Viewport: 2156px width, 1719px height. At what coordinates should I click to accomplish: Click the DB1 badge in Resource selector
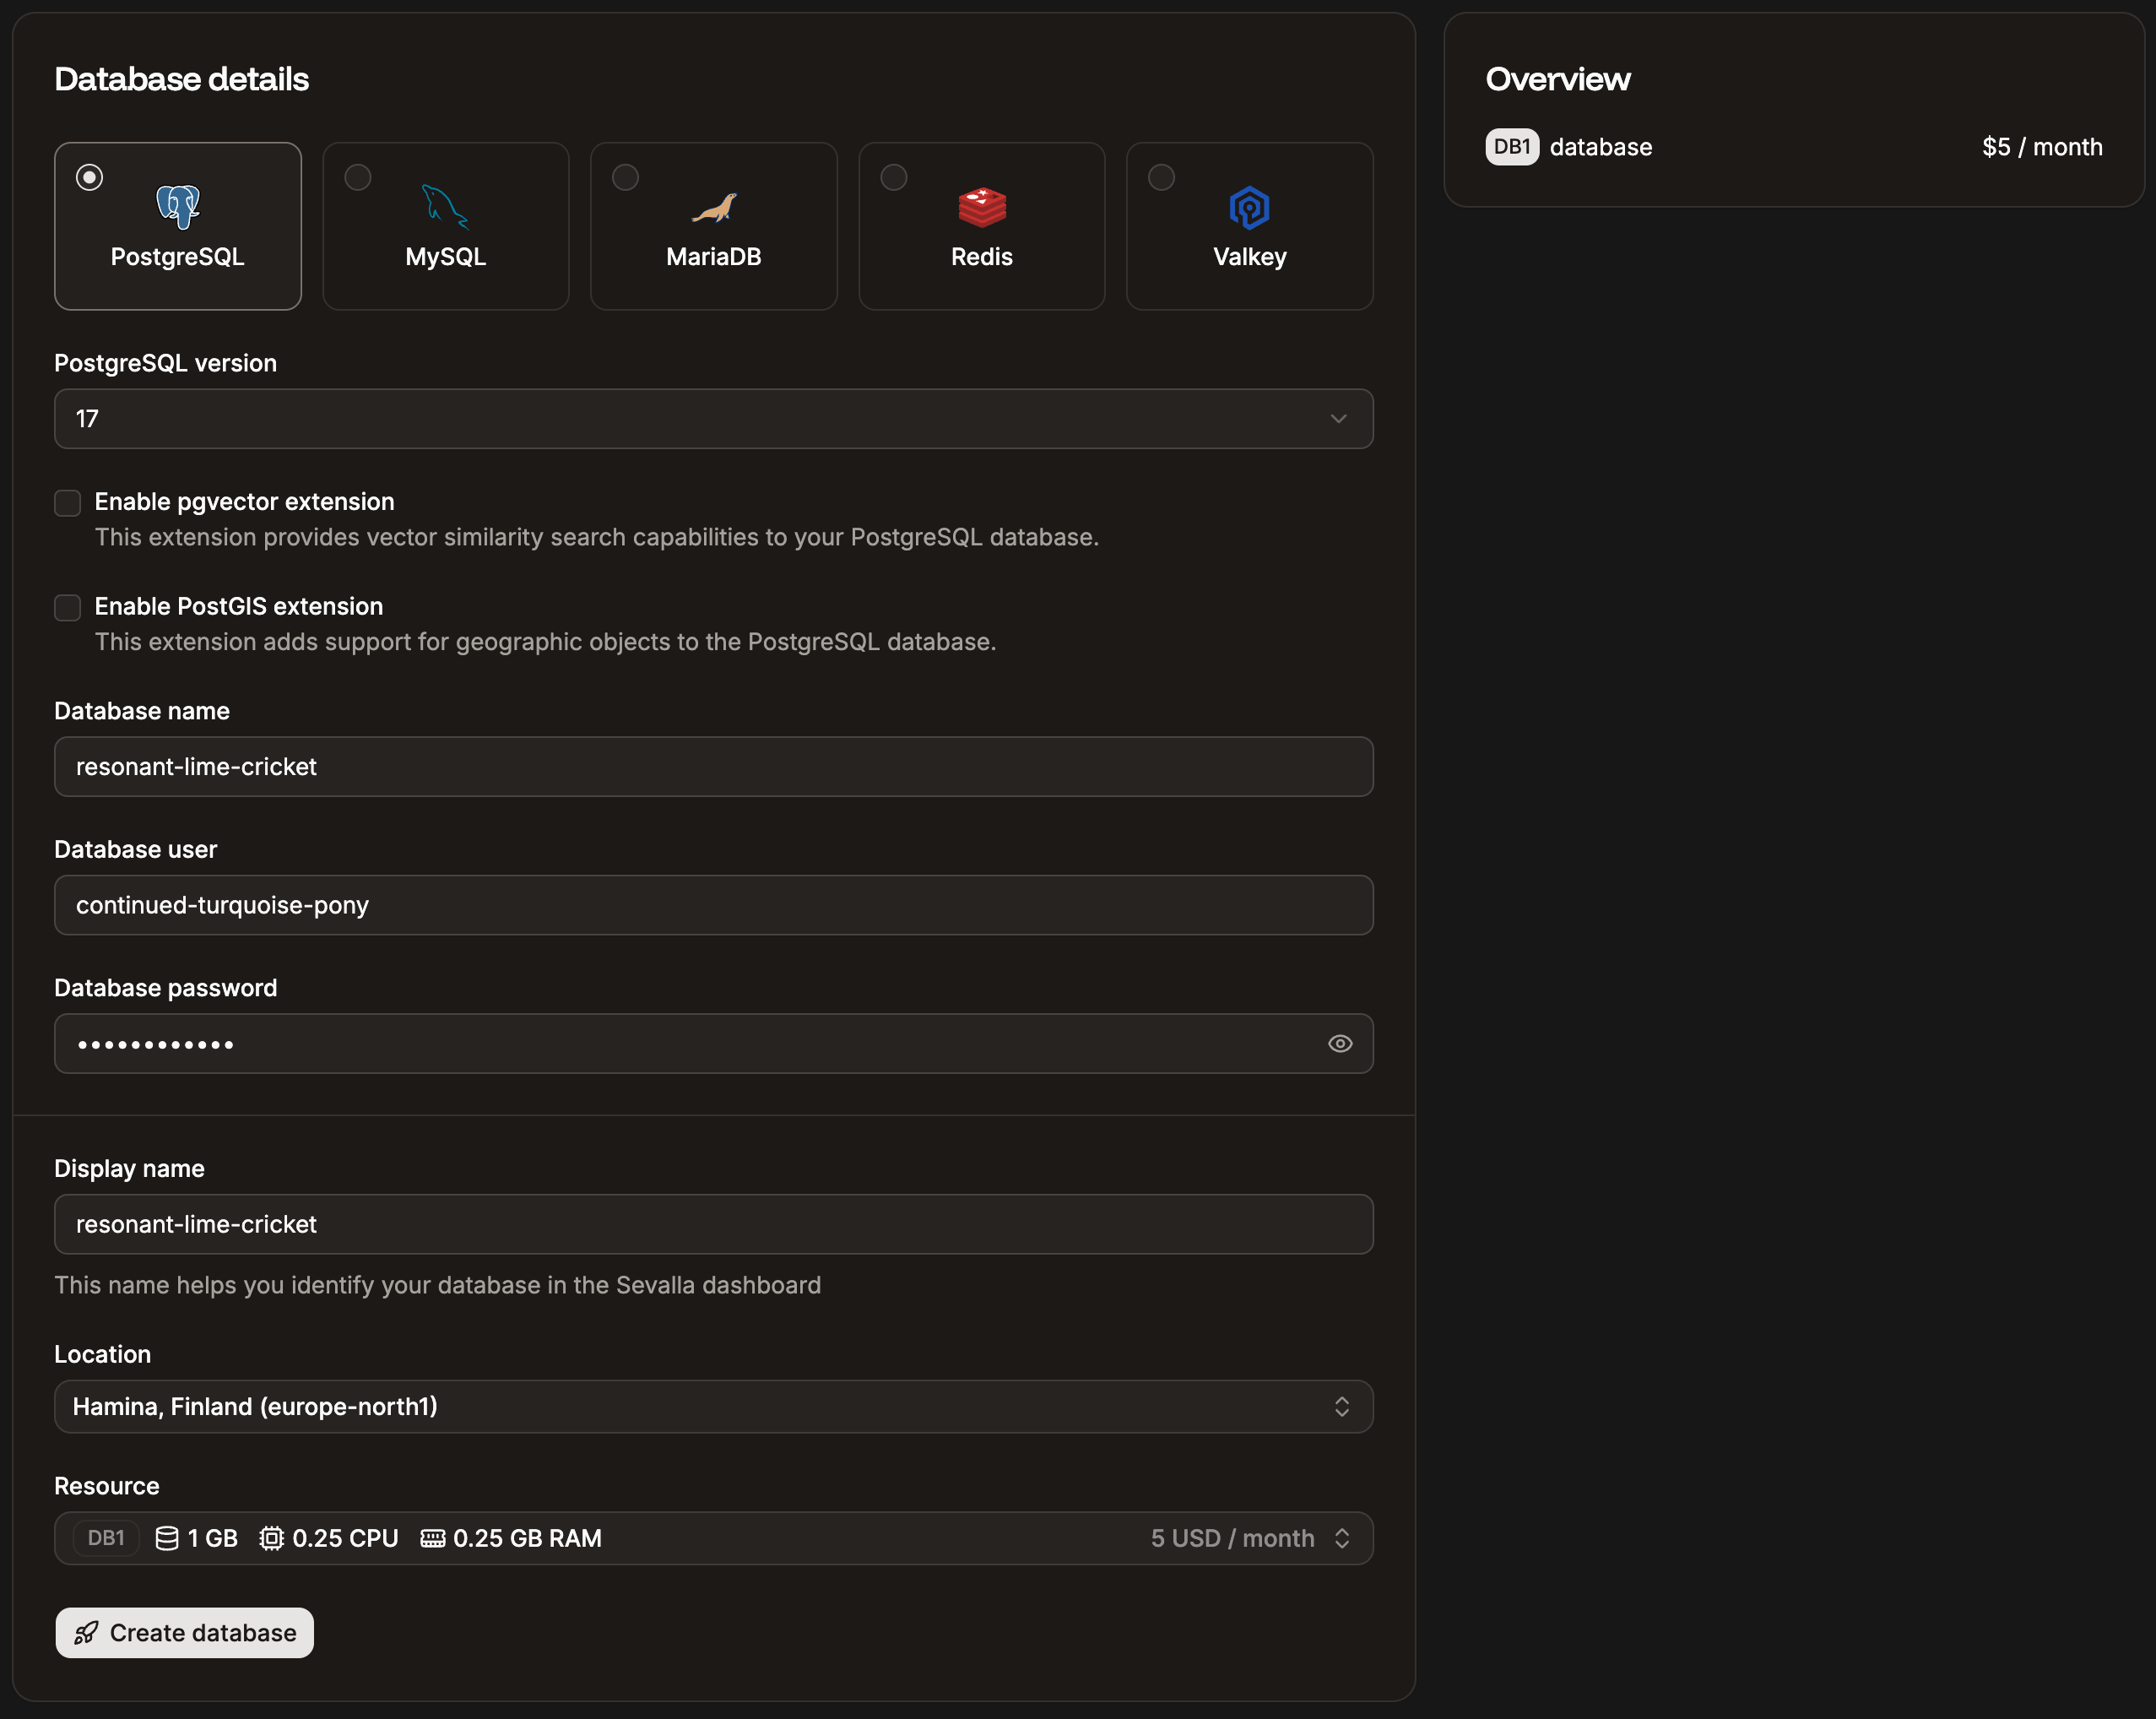[x=106, y=1538]
